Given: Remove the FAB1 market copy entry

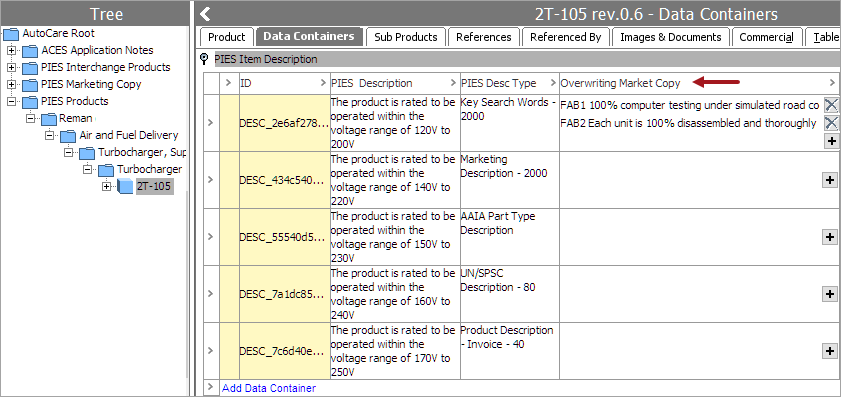Looking at the screenshot, I should pos(831,105).
